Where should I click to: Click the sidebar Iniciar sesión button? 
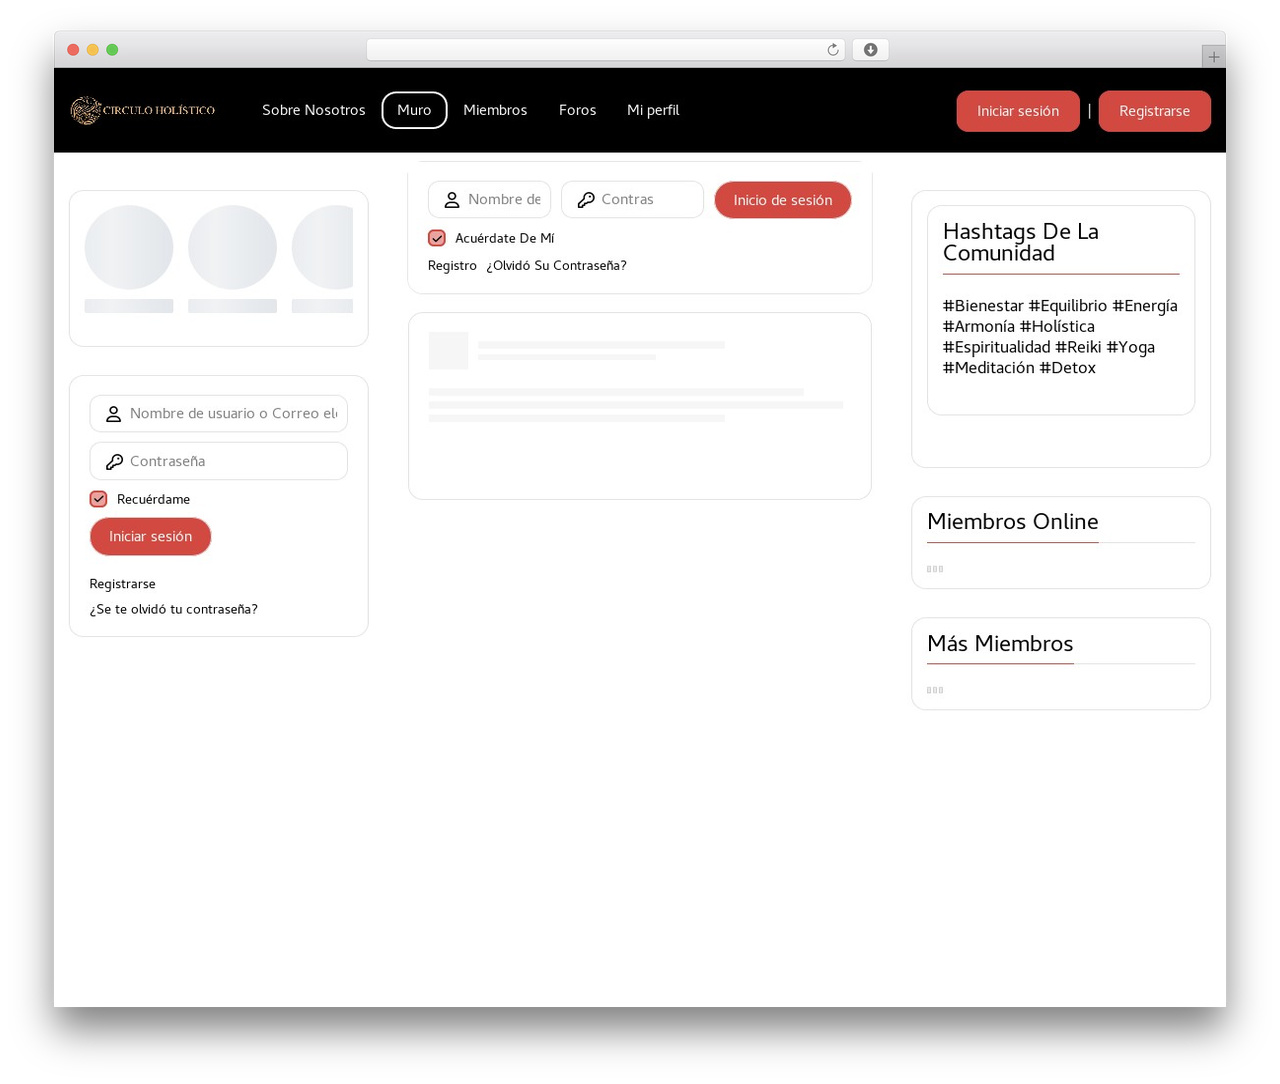150,536
